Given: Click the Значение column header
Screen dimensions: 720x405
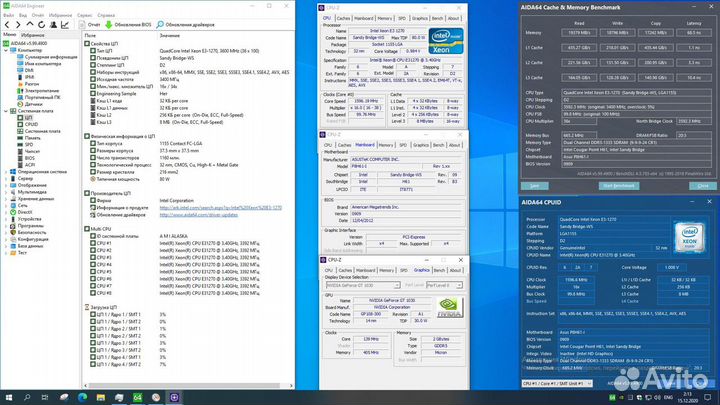Looking at the screenshot, I should click(x=169, y=35).
